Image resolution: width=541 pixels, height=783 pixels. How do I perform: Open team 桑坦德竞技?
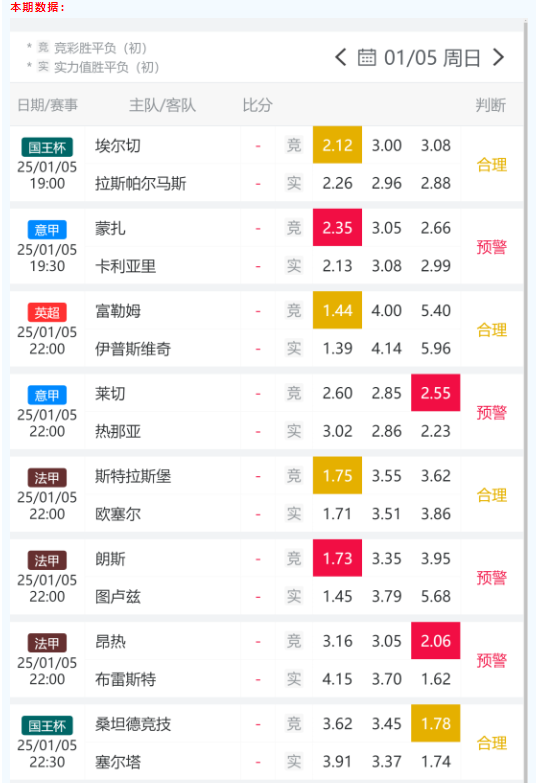click(133, 724)
